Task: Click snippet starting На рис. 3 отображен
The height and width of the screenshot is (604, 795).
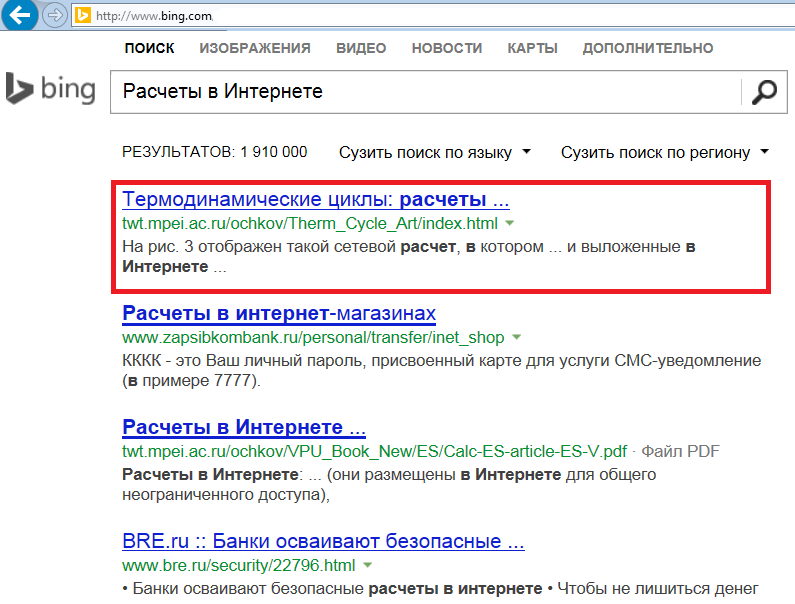Action: 409,257
